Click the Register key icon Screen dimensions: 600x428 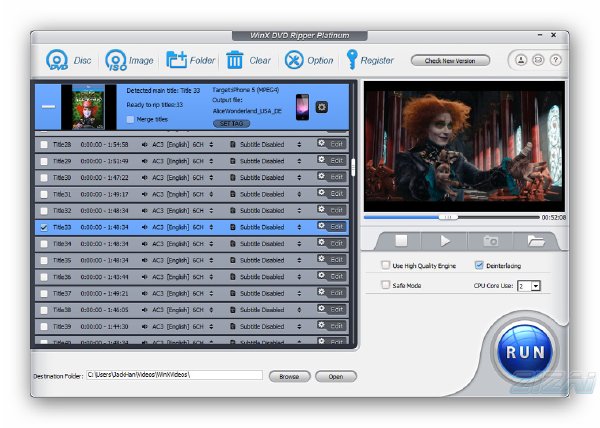click(x=352, y=60)
